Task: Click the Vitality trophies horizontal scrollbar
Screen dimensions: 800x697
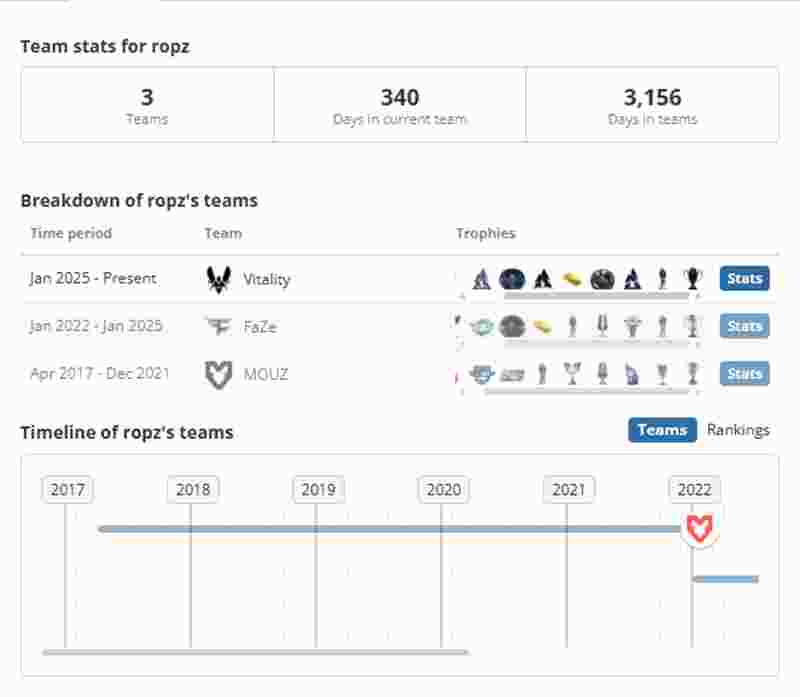Action: coord(595,296)
